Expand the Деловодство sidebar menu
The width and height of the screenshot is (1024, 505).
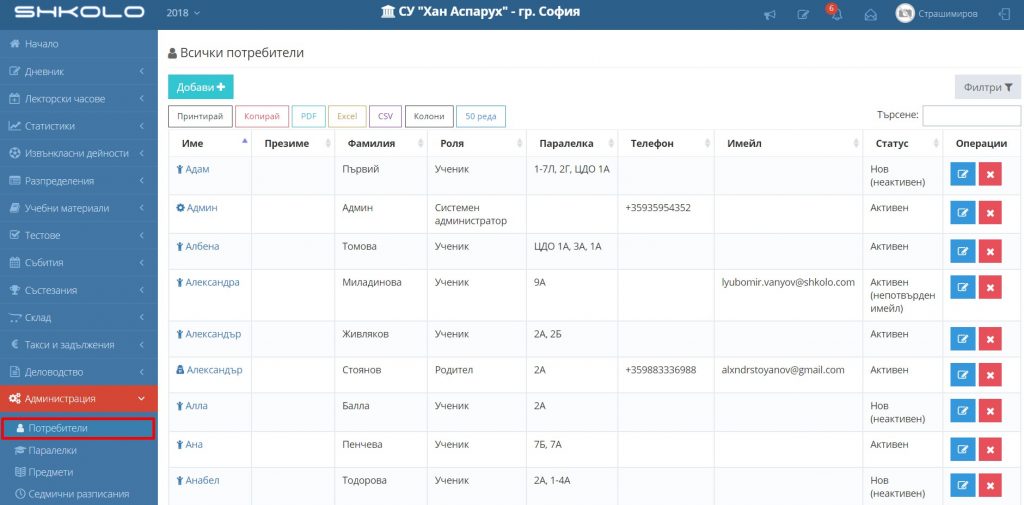[x=78, y=372]
